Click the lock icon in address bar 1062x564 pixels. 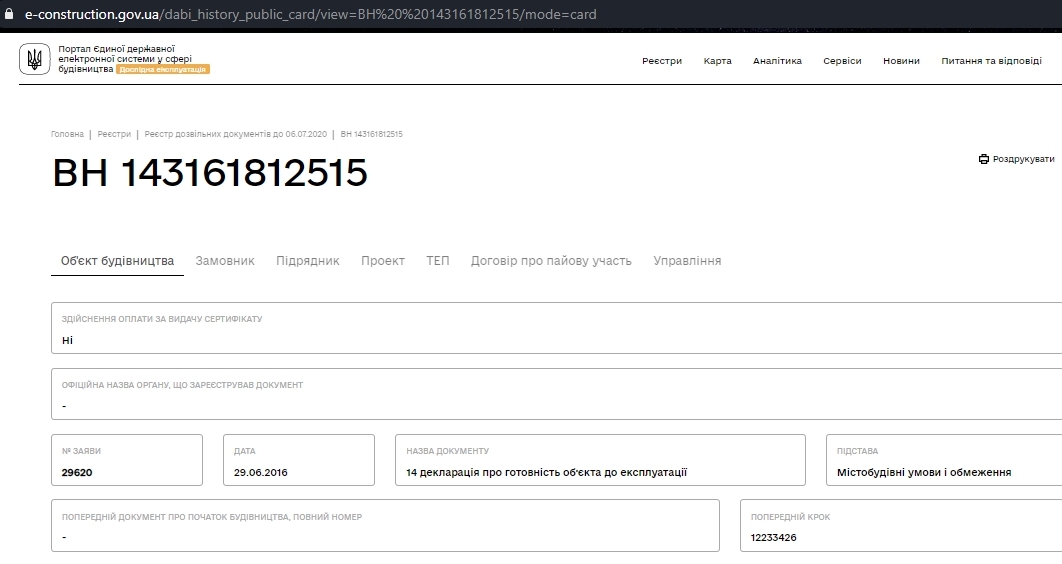(x=9, y=14)
